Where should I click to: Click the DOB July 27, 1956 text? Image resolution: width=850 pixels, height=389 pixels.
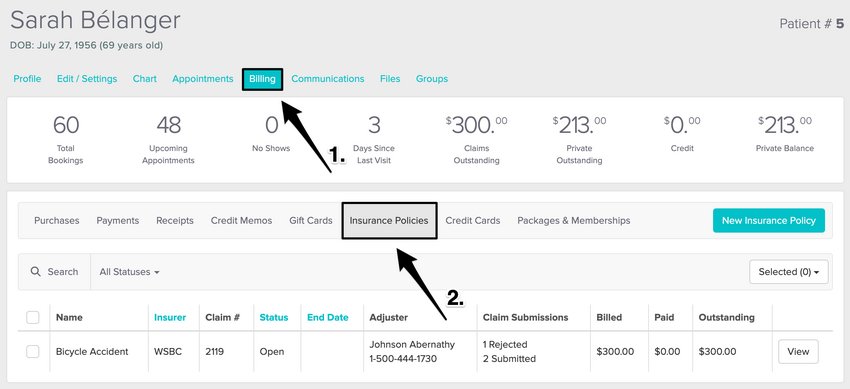[x=86, y=46]
